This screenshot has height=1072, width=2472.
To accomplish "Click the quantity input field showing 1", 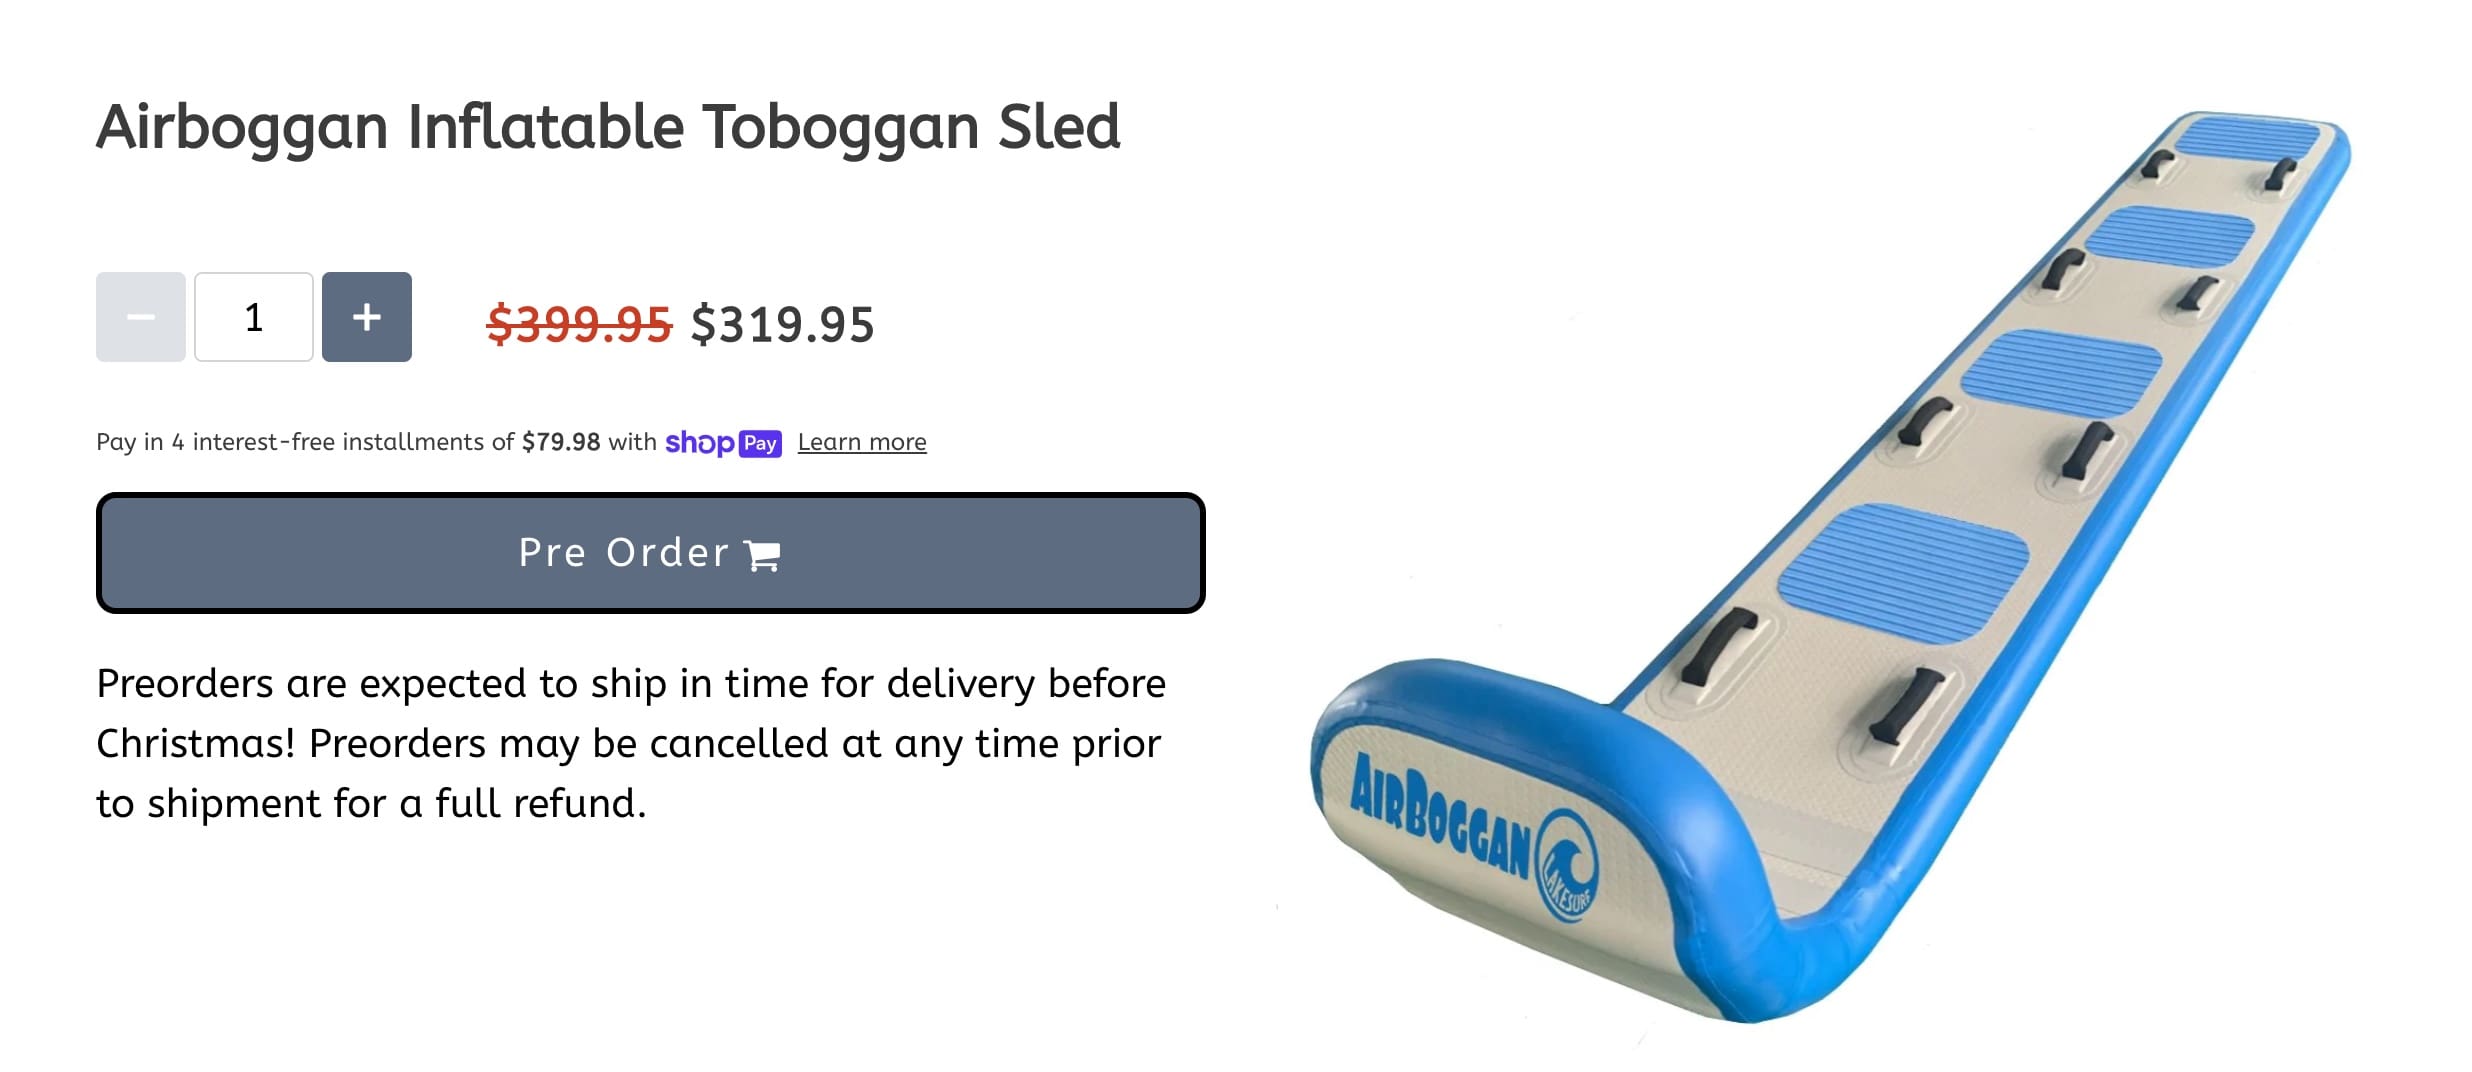I will click(x=254, y=317).
